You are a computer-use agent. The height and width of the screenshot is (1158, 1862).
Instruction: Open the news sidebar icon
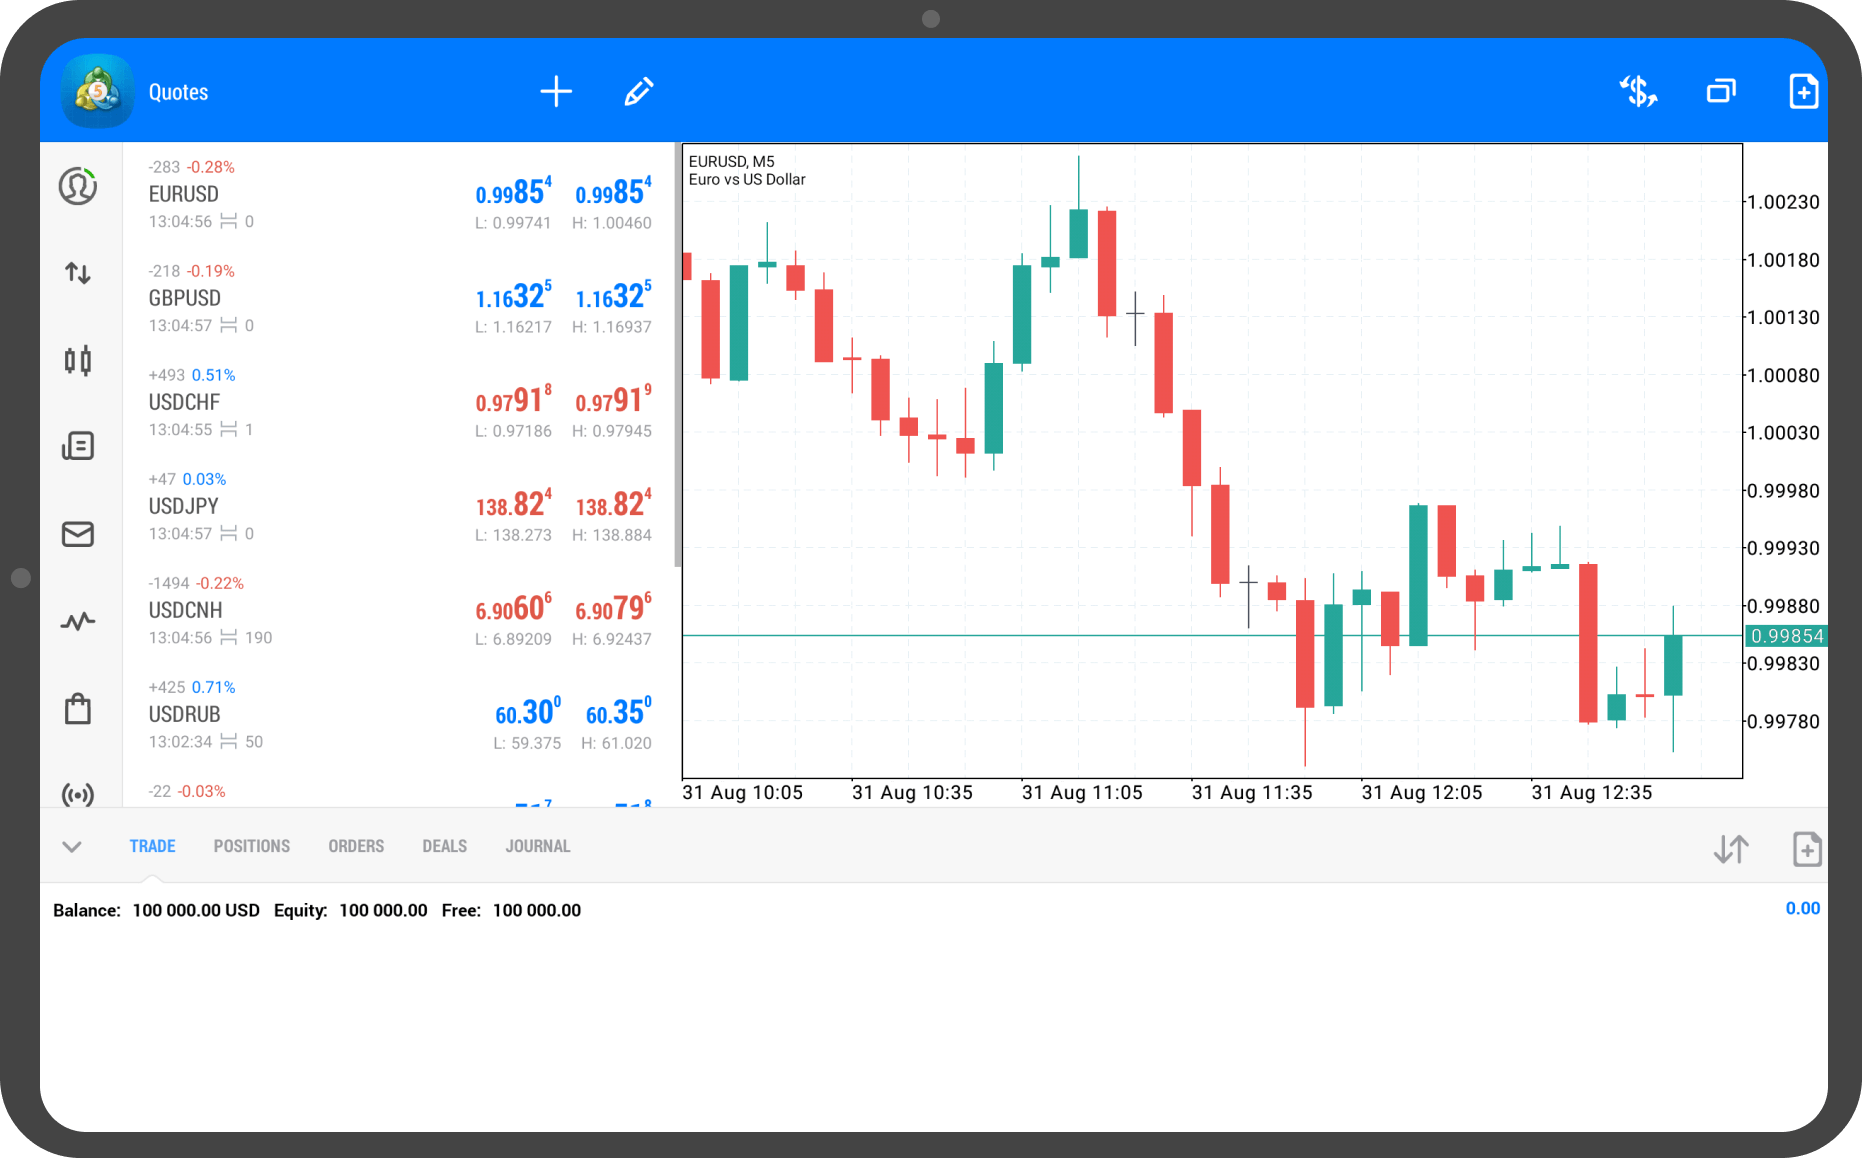pos(78,446)
